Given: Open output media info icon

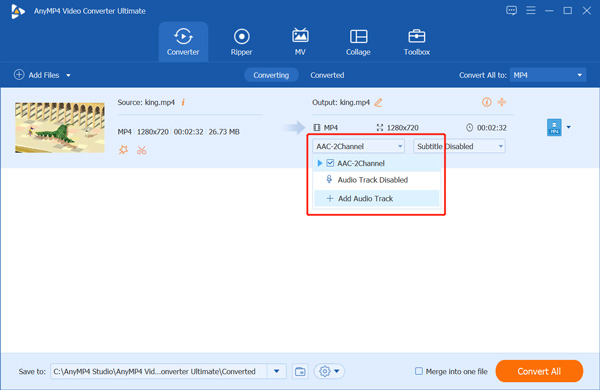Looking at the screenshot, I should (x=486, y=102).
